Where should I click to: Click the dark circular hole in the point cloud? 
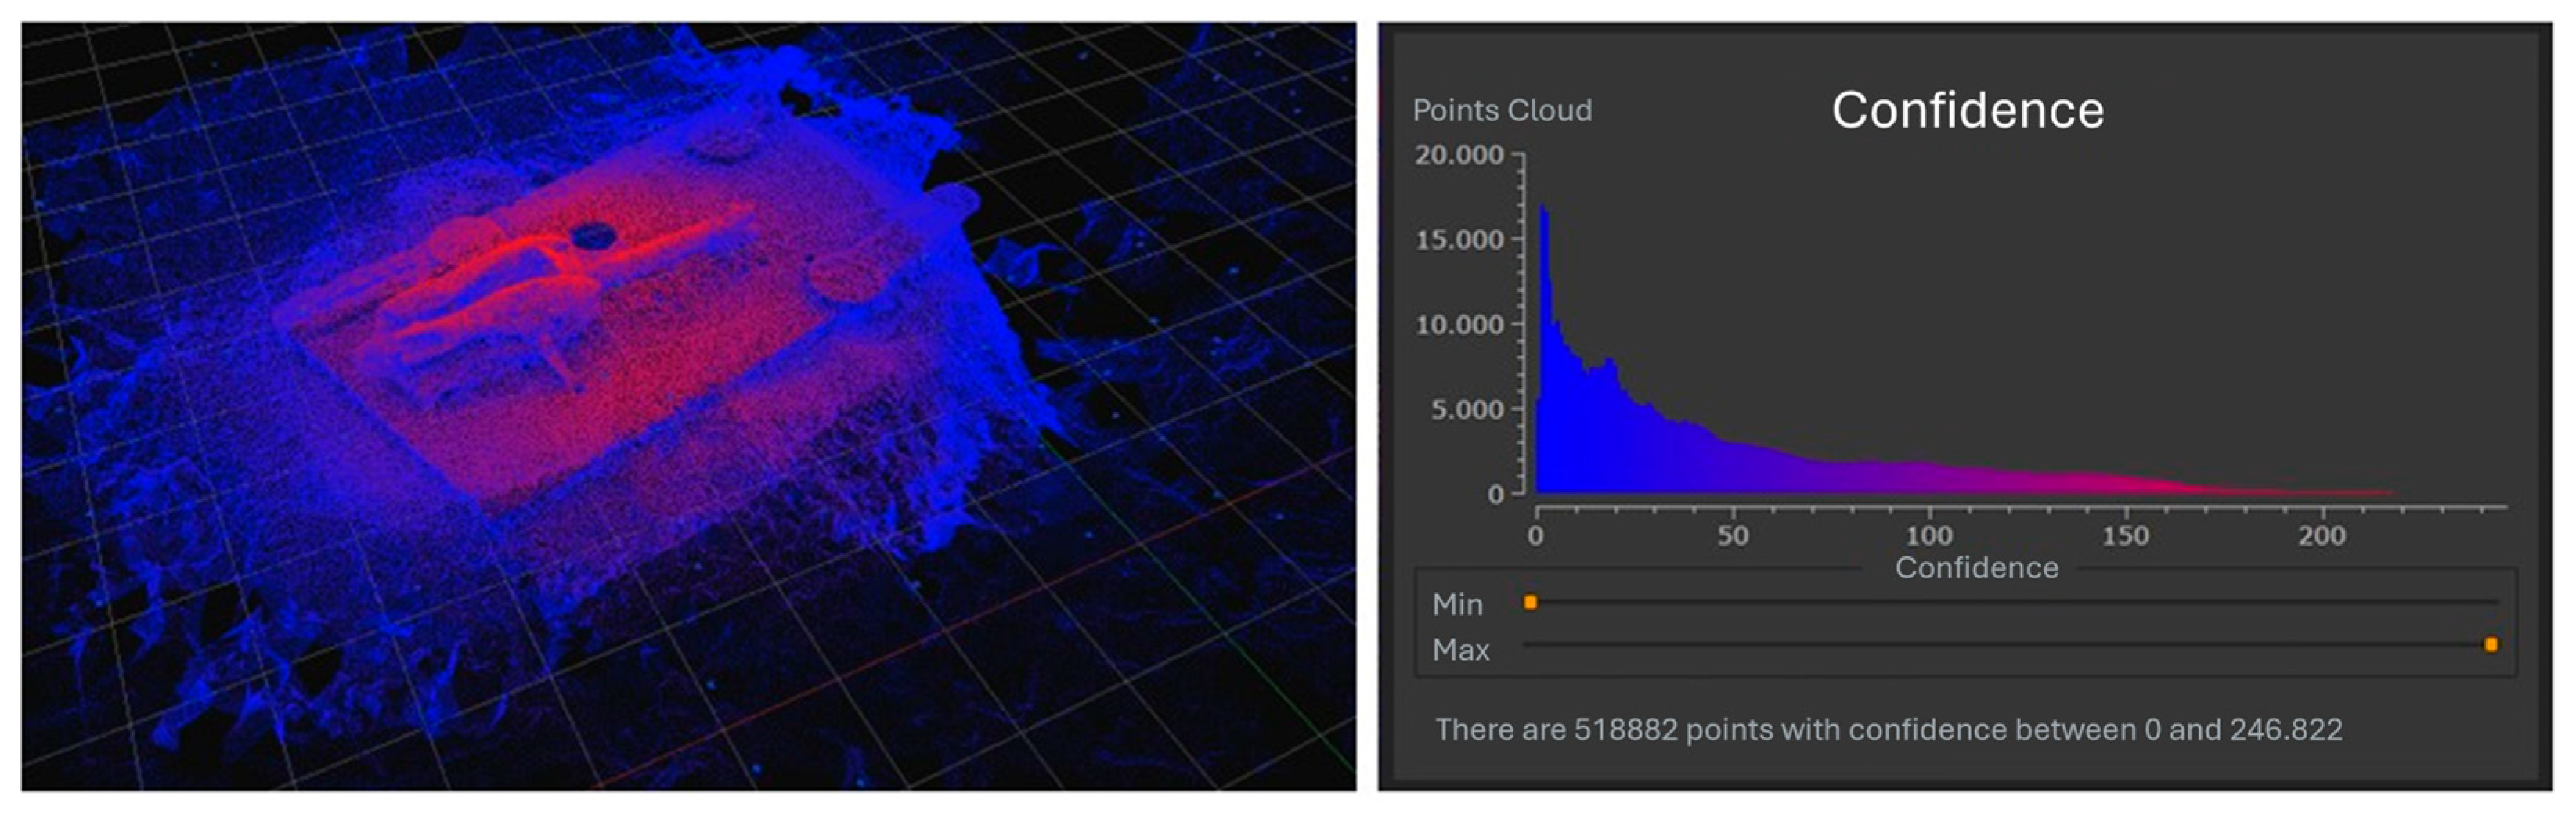coord(592,236)
